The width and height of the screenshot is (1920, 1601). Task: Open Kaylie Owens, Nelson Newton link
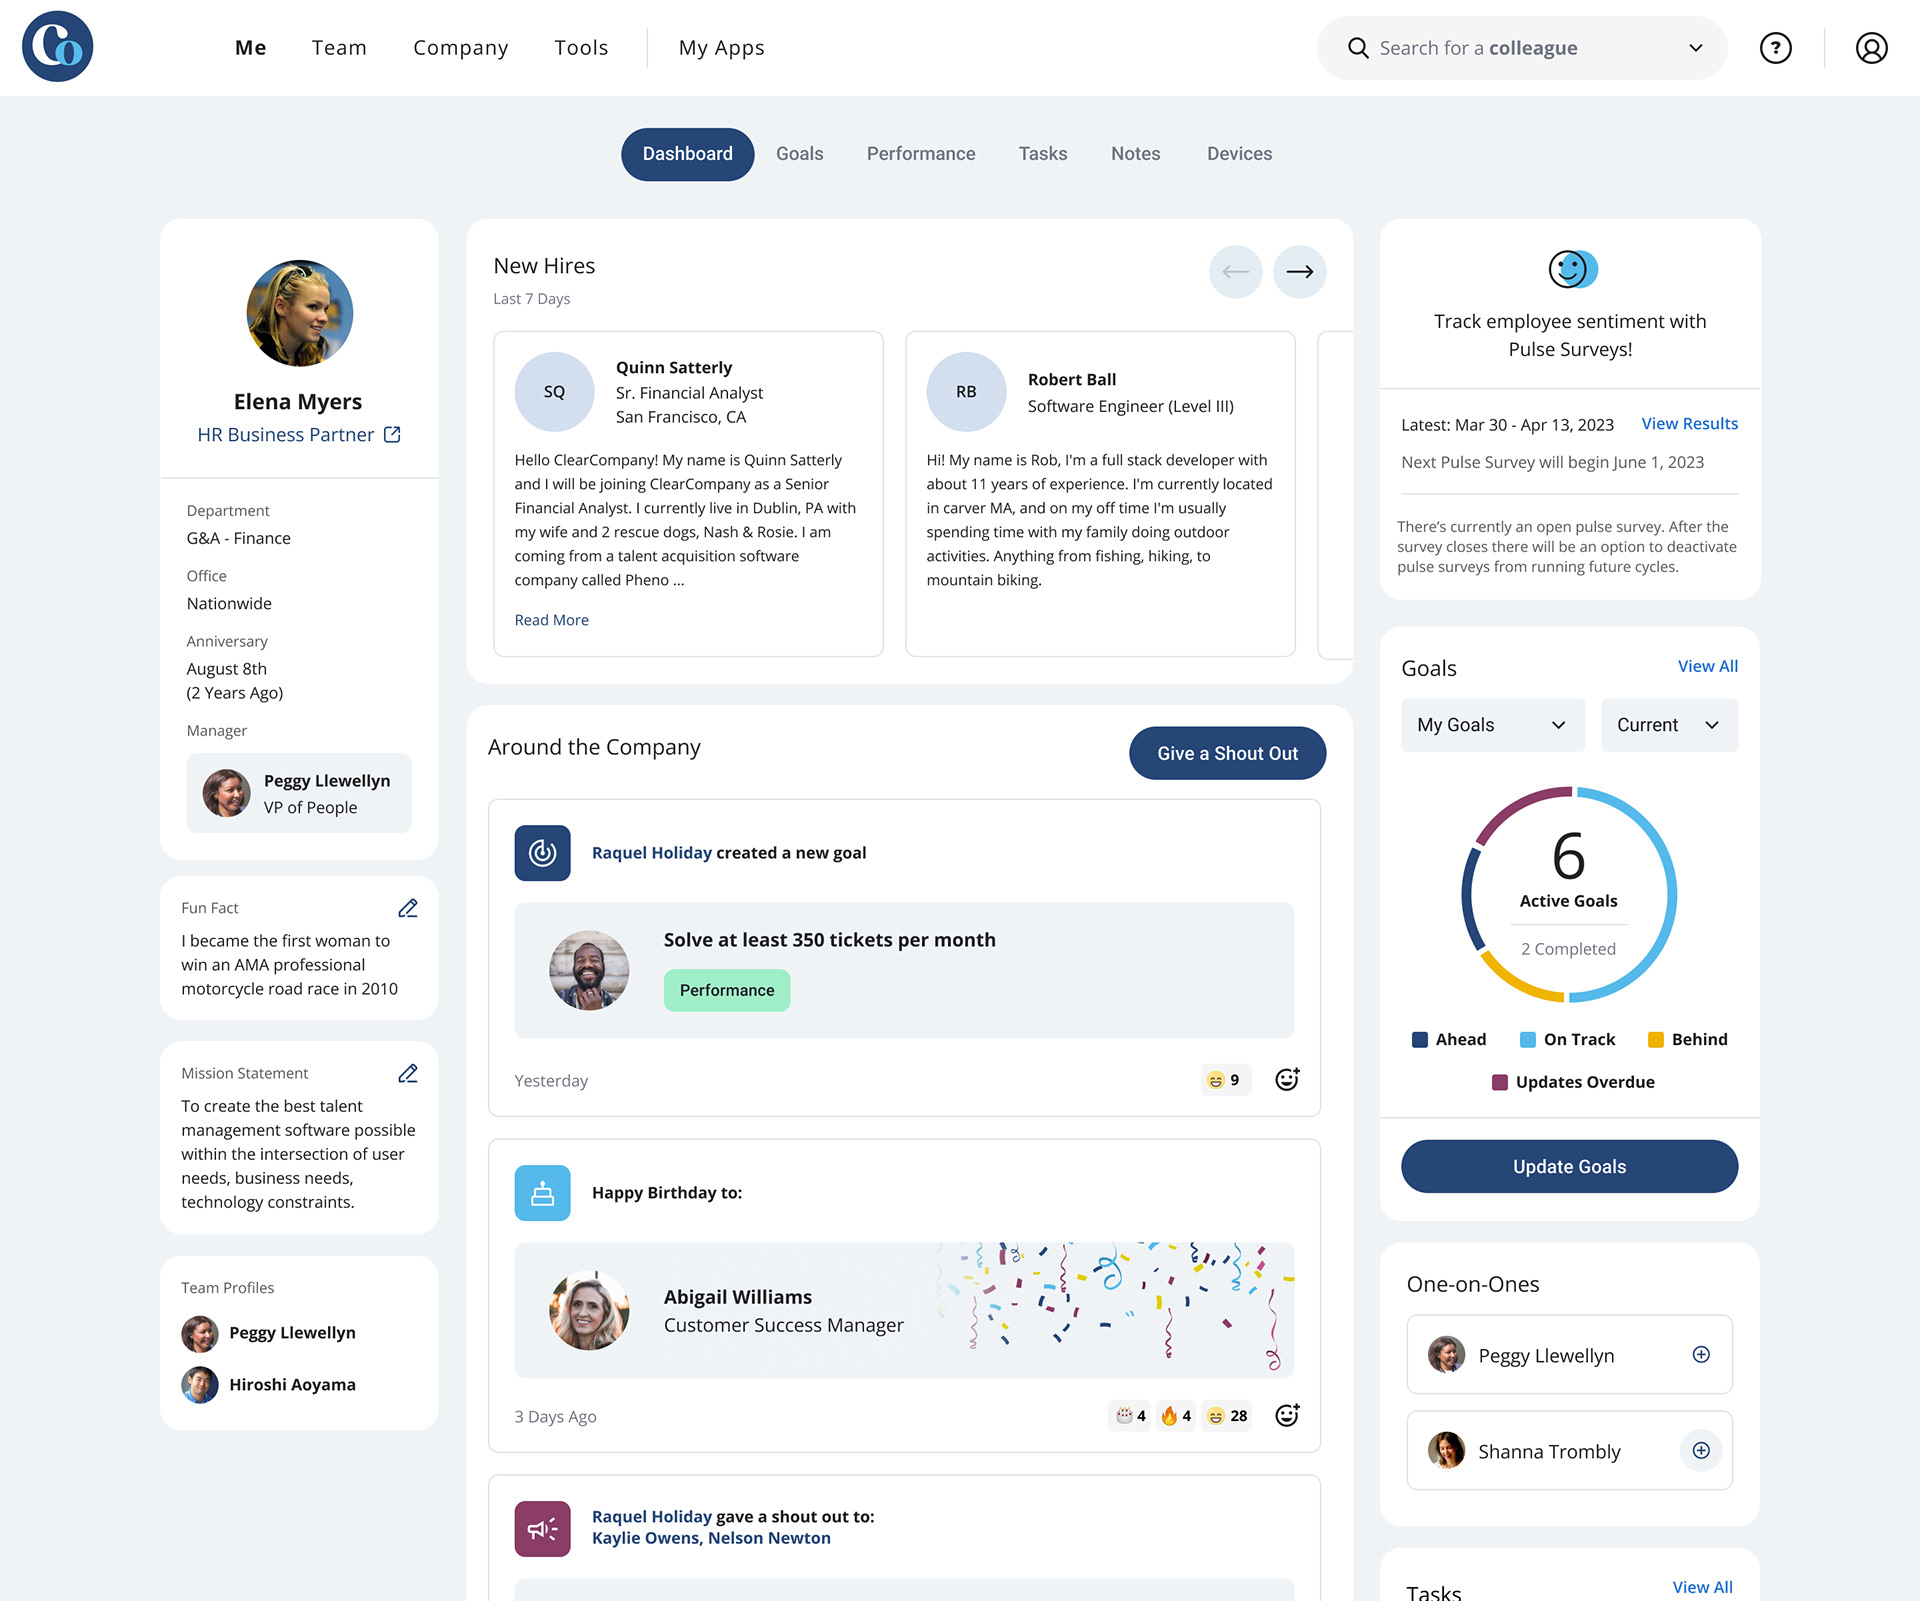[710, 1538]
